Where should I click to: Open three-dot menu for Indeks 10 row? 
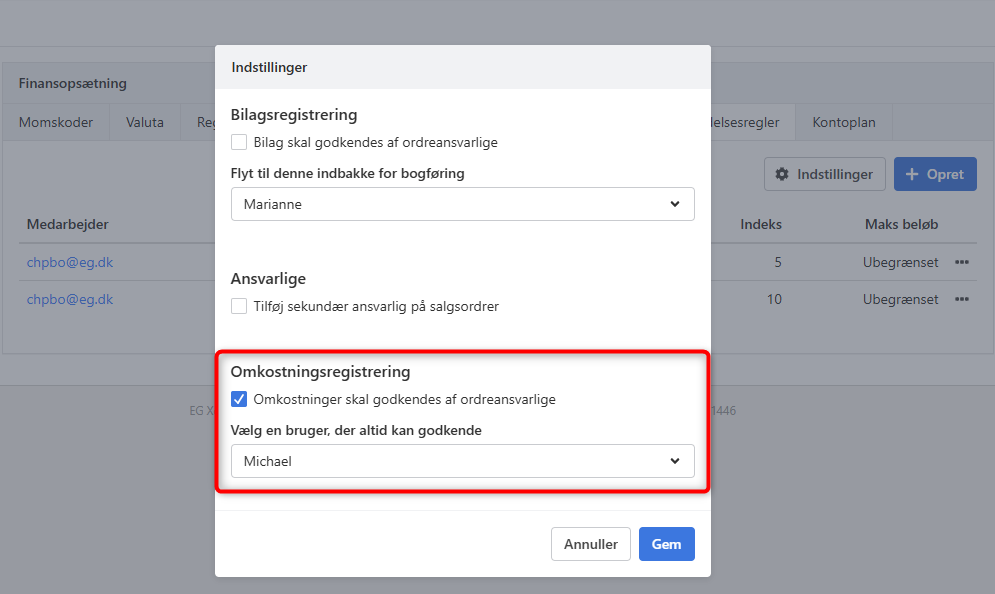[962, 299]
